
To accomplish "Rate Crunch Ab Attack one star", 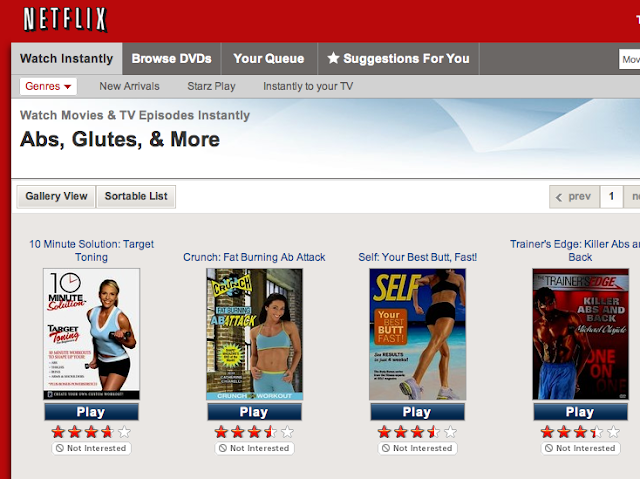I will 221,432.
